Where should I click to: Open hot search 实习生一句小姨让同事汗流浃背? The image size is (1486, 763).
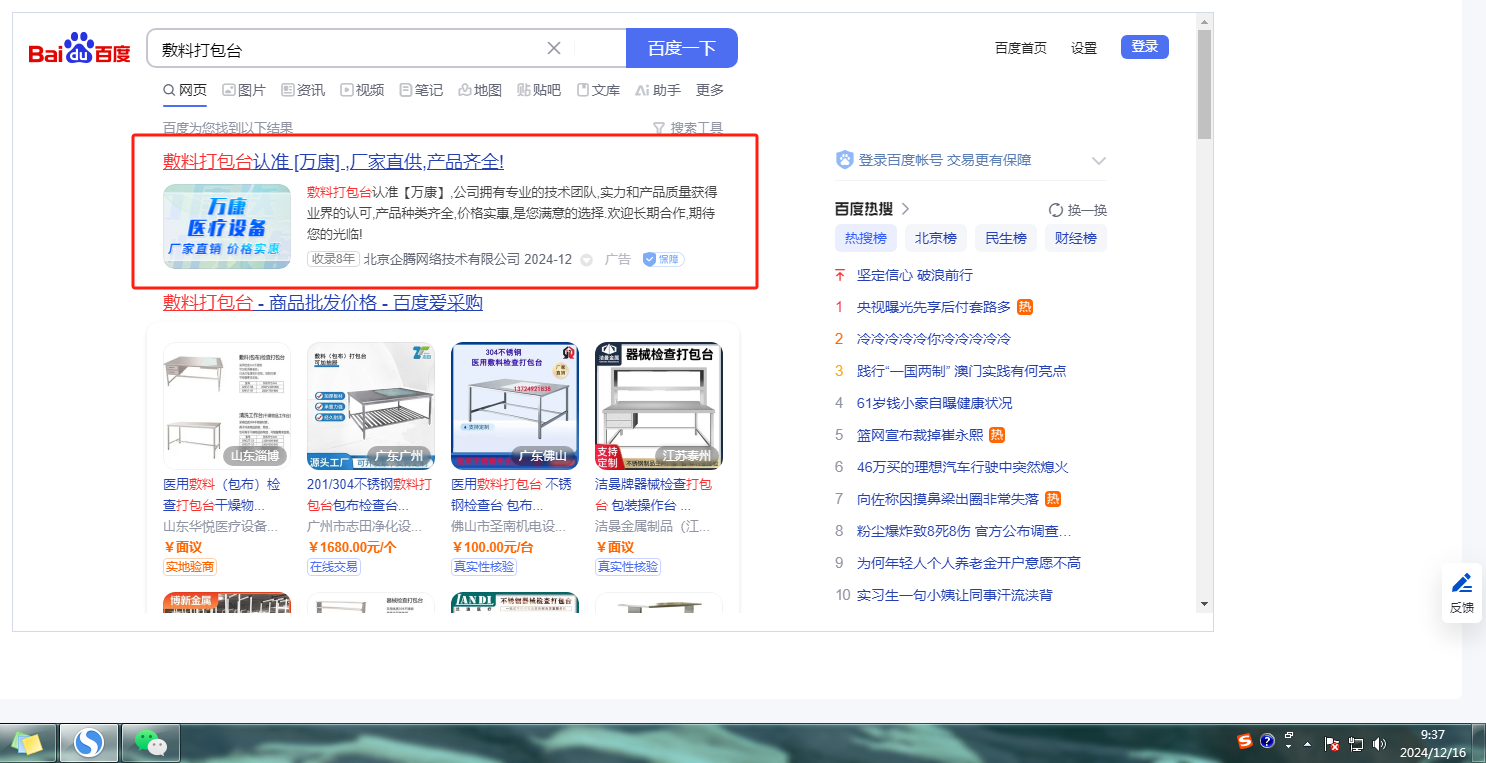click(x=955, y=595)
